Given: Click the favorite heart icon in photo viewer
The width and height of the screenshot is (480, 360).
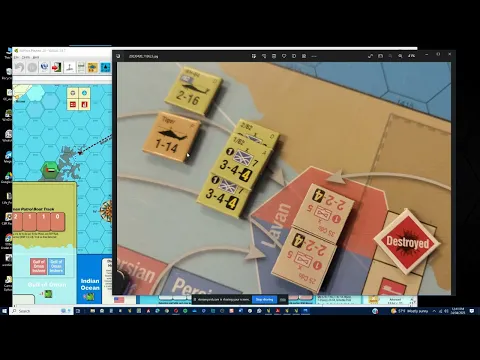Looking at the screenshot, I should tap(284, 56).
